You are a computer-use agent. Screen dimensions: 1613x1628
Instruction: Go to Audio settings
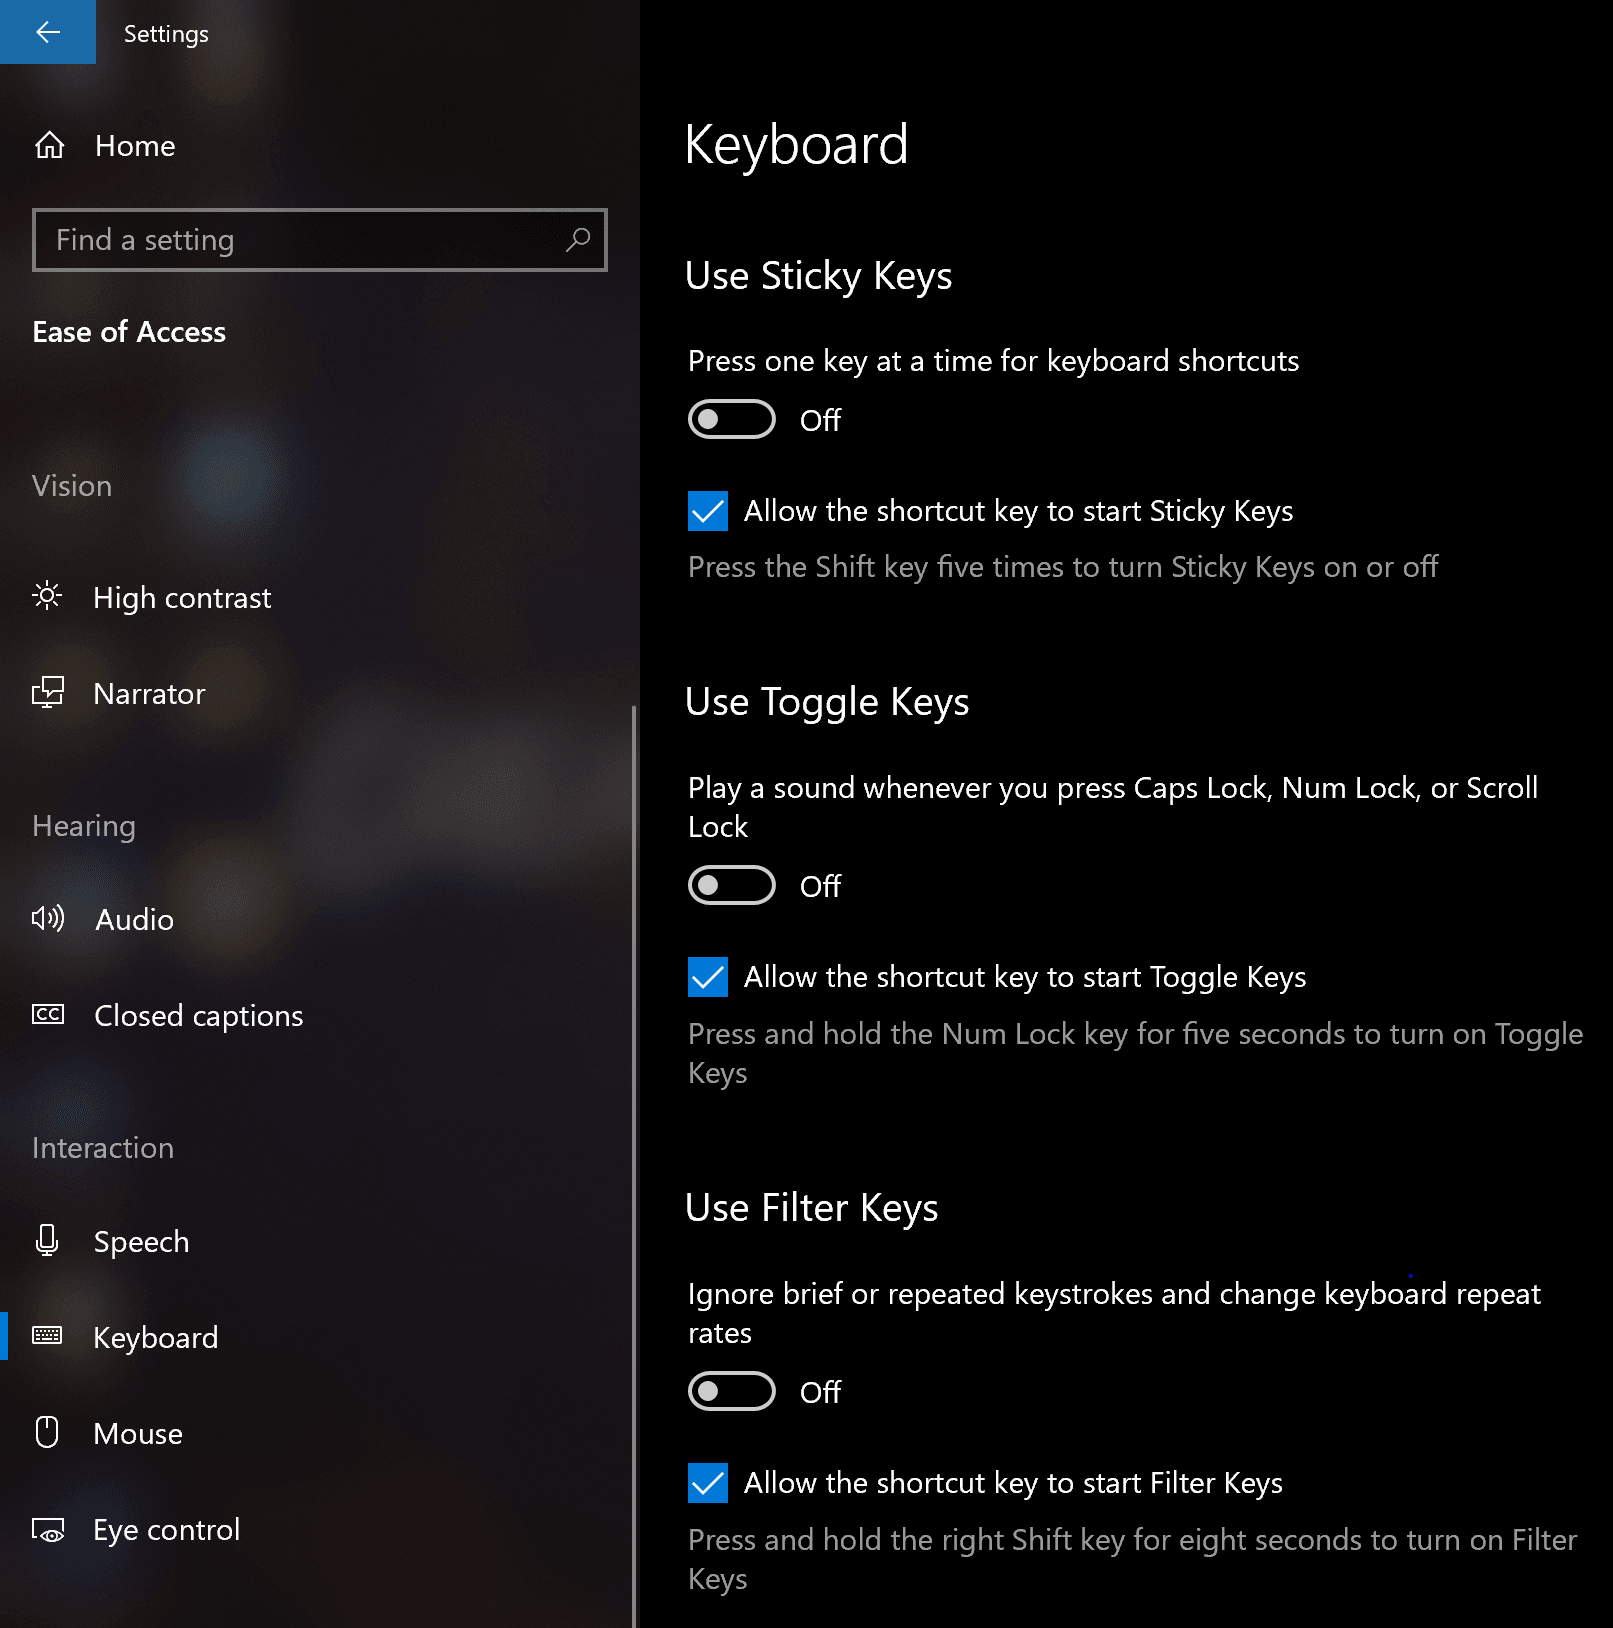click(134, 920)
